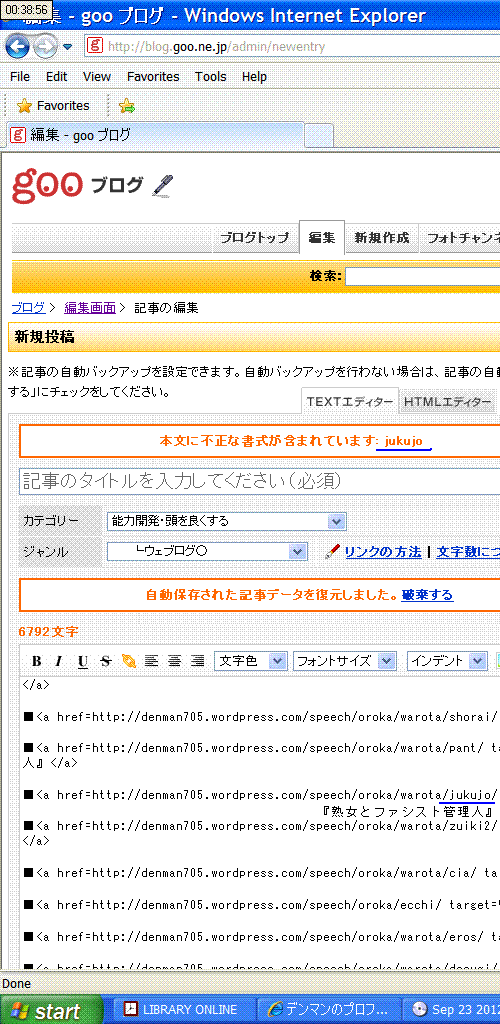Click the goo ブログ logo
Screen dimensions: 500x1024
point(77,185)
